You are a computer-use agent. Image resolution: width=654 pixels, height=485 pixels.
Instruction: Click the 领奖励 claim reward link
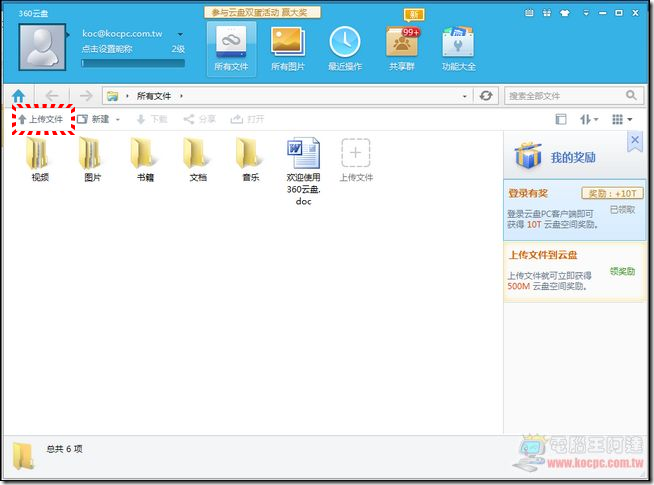(x=622, y=271)
